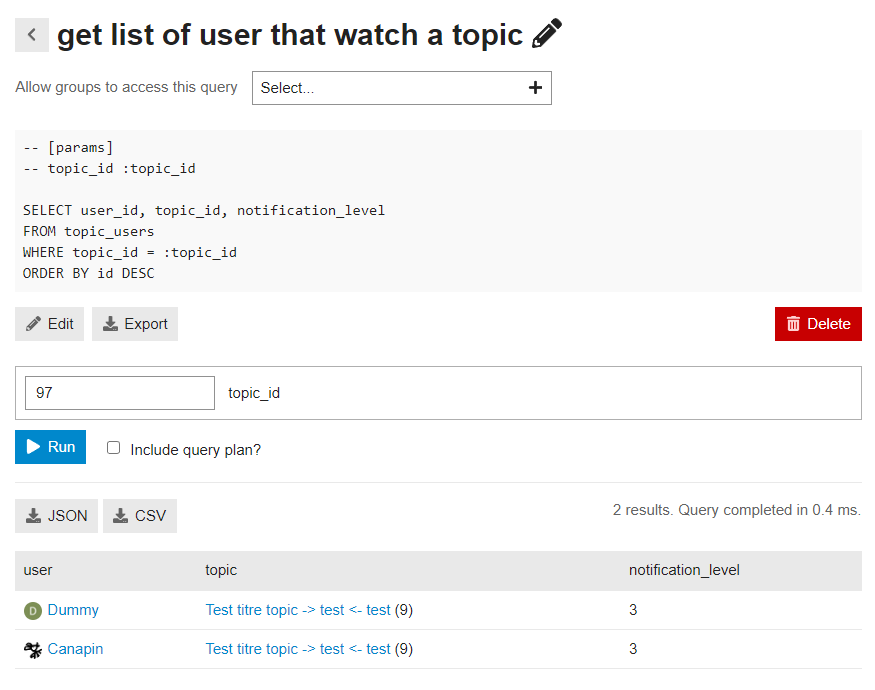Click the results count status text

(737, 510)
